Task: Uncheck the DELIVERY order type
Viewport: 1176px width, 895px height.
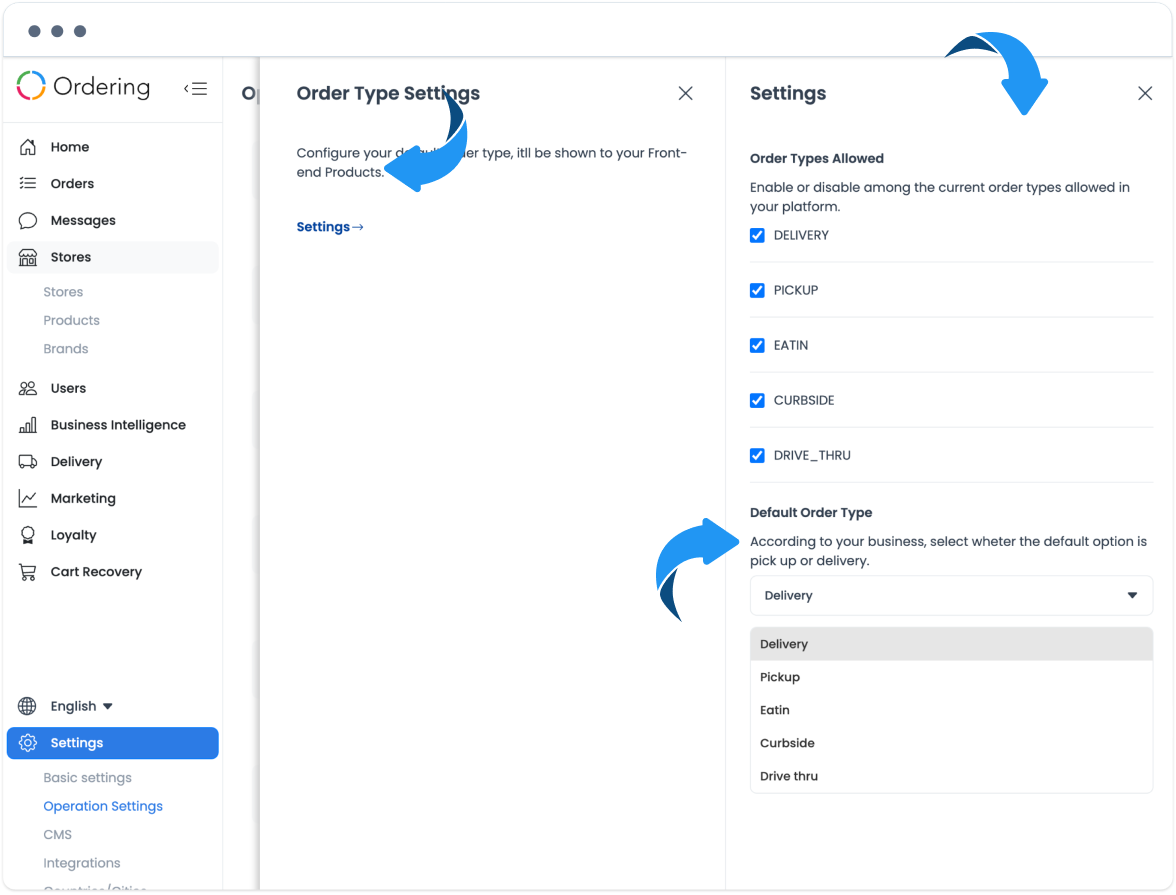Action: point(758,236)
